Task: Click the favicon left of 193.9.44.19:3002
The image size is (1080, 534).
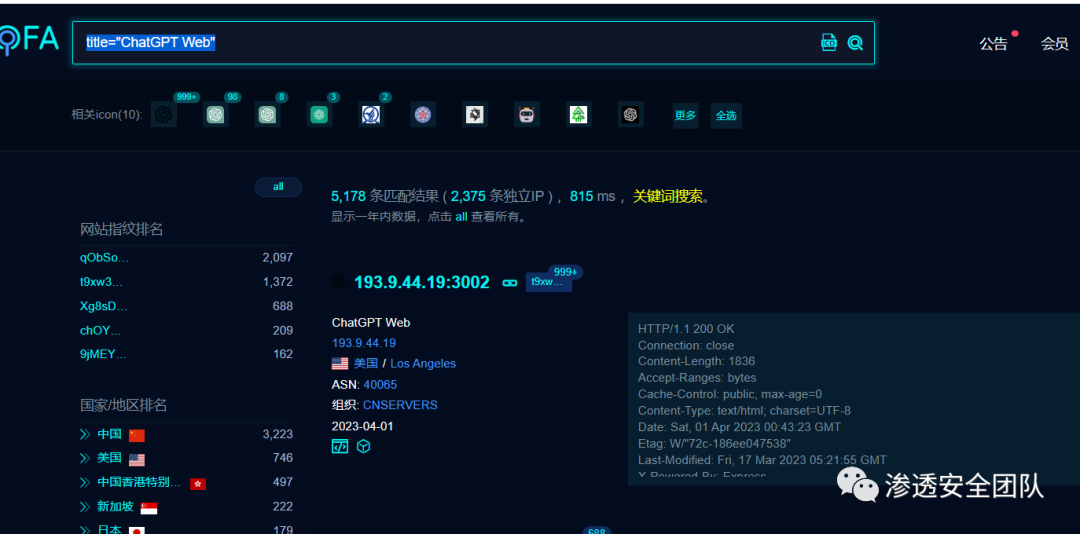Action: tap(338, 282)
